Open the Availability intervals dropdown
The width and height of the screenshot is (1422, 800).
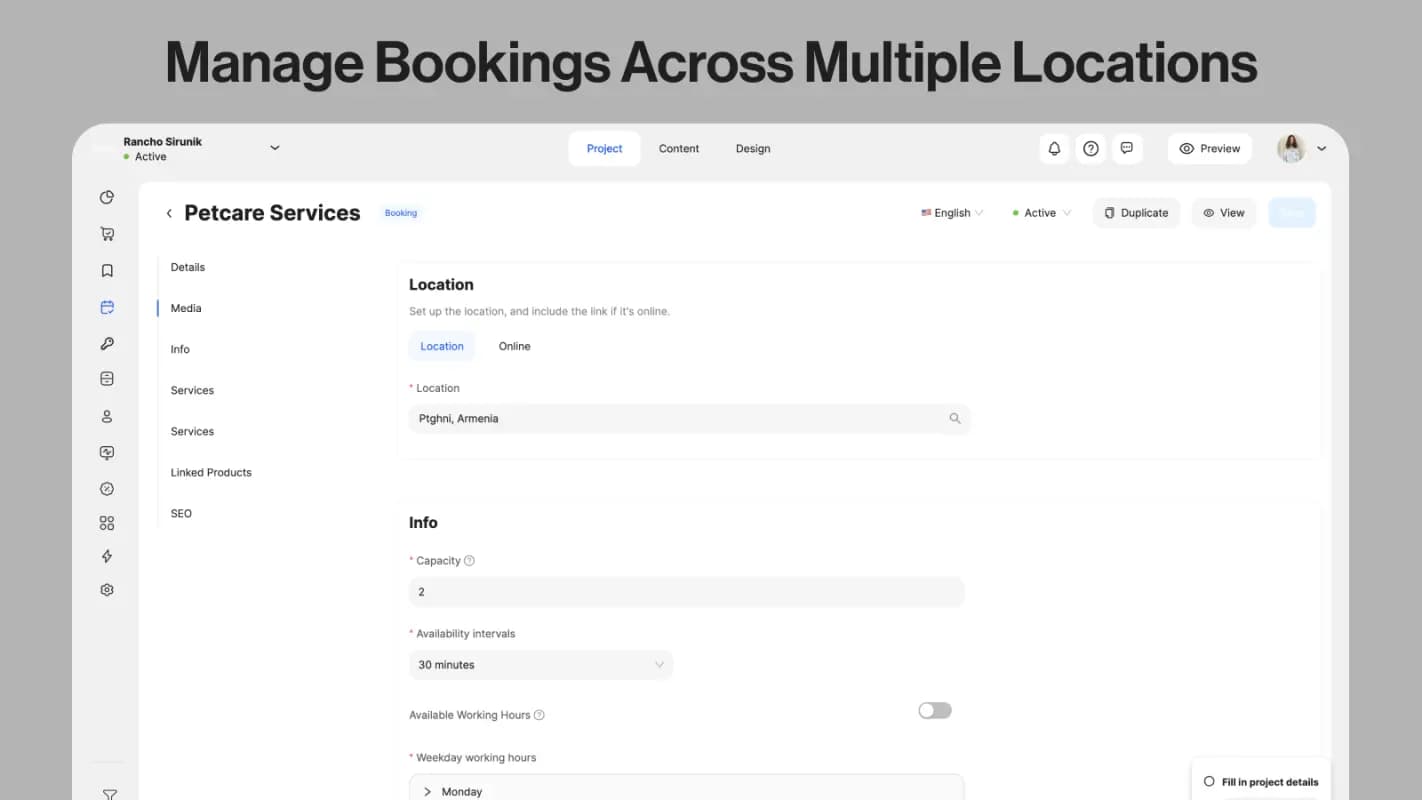pyautogui.click(x=540, y=664)
